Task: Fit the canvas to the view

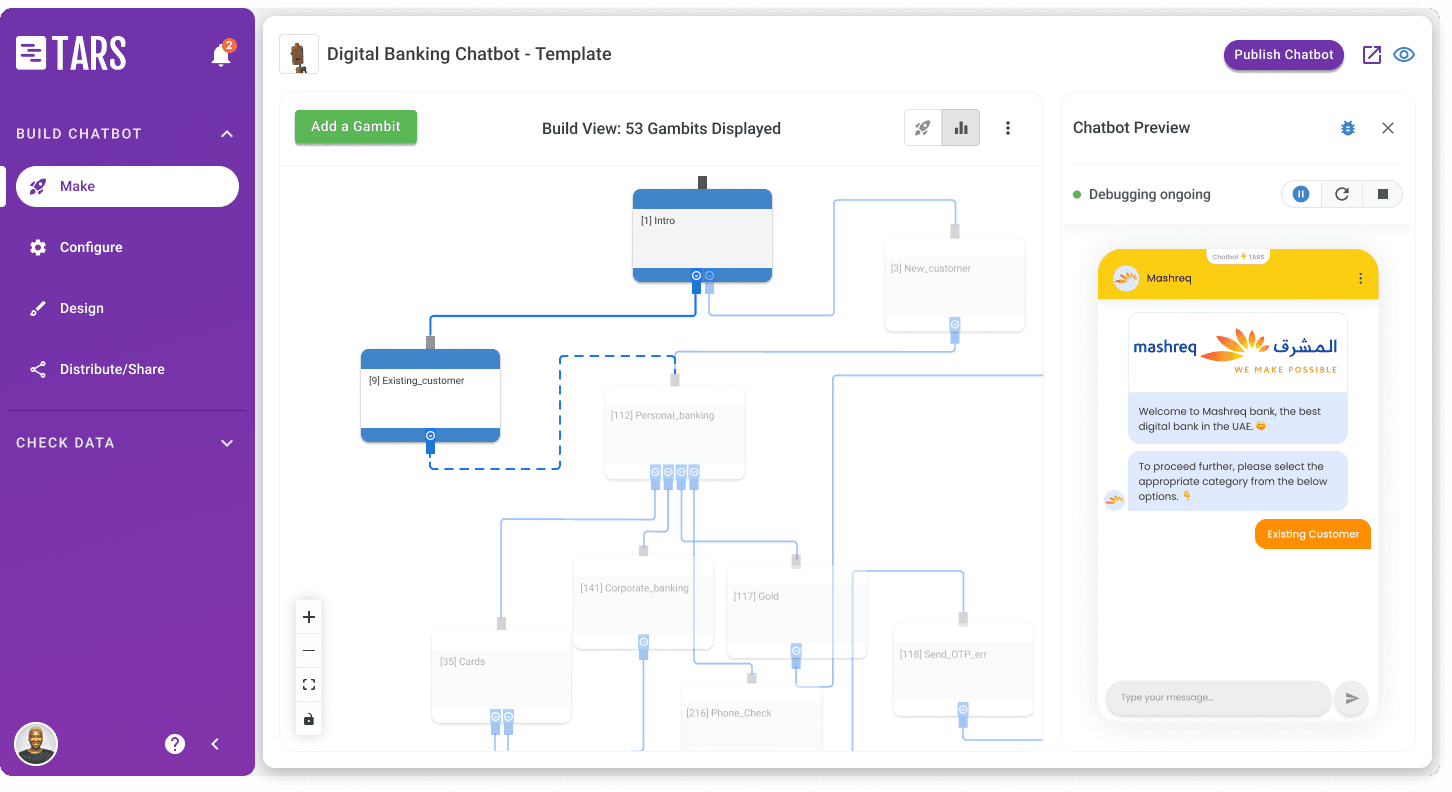Action: [309, 685]
